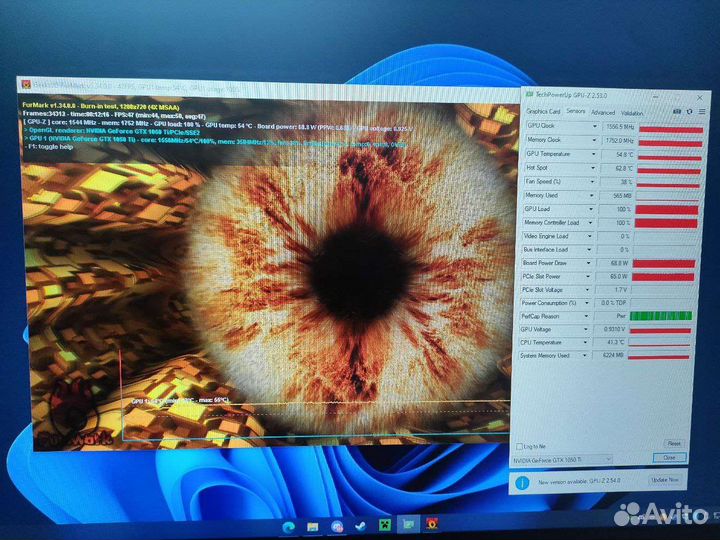Switch to the Advanced tab

tap(603, 112)
